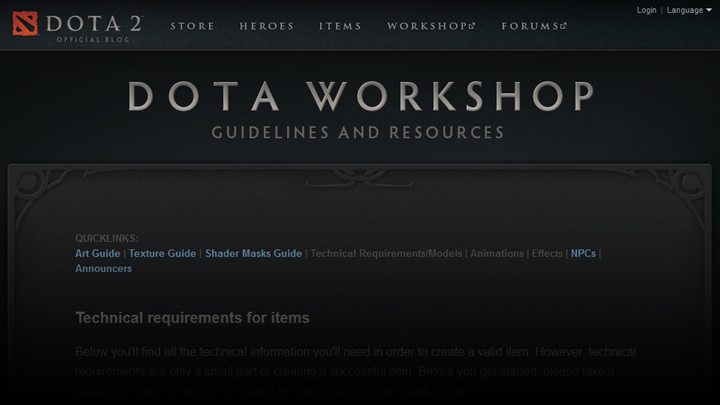The image size is (720, 405).
Task: Click the QUICKLINKS label
Action: point(107,238)
